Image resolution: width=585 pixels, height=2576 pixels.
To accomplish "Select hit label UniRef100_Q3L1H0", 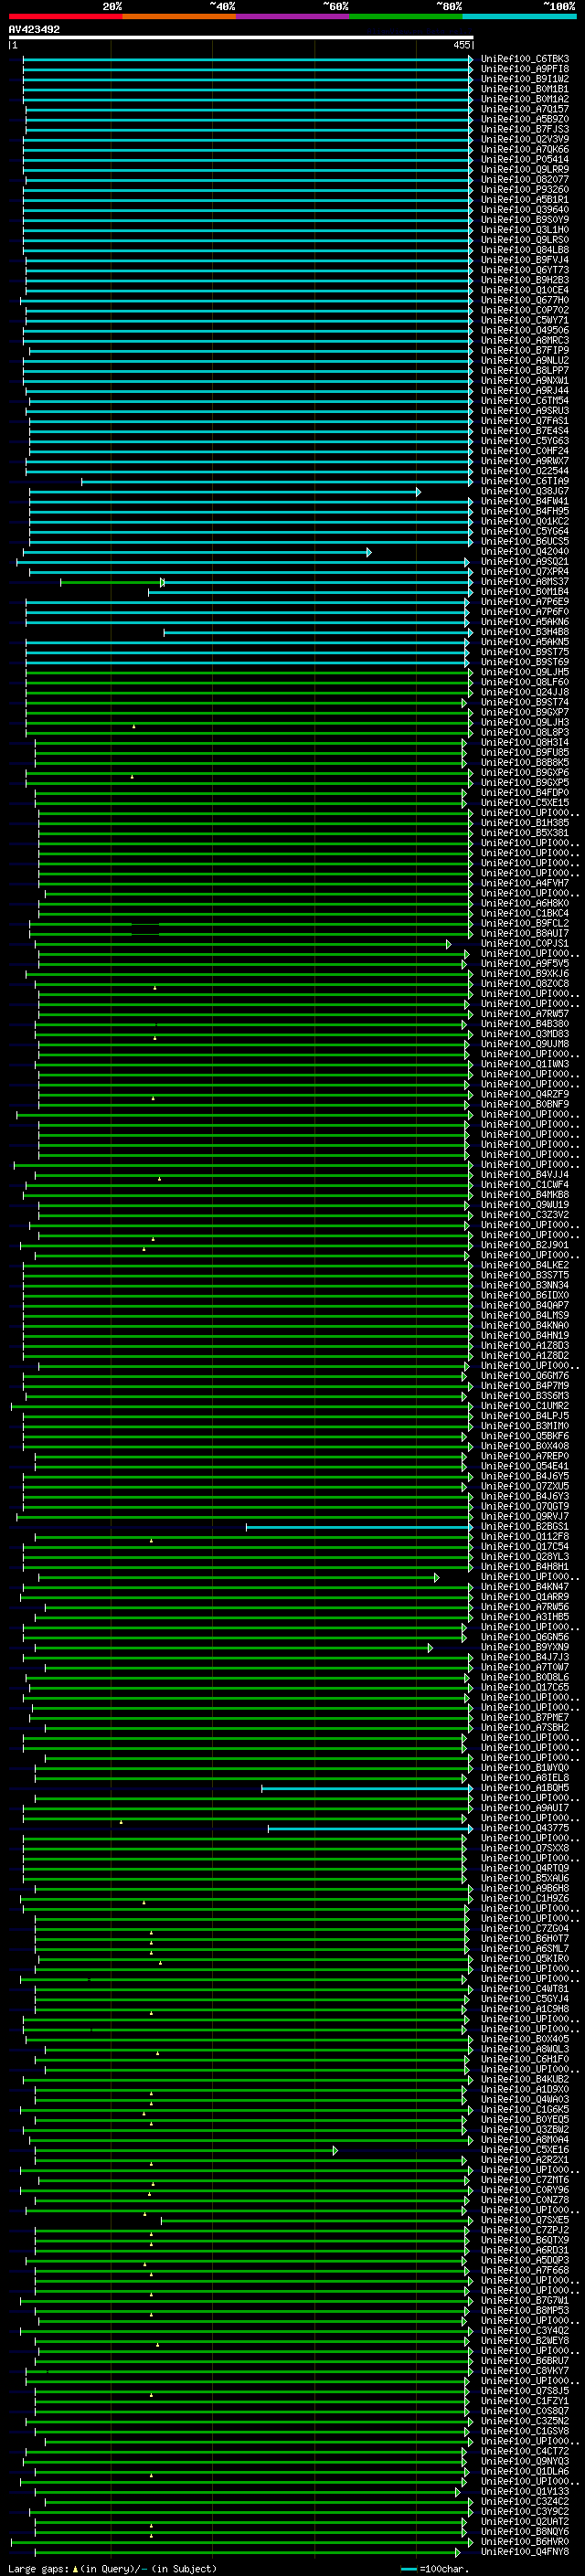I will pos(525,230).
